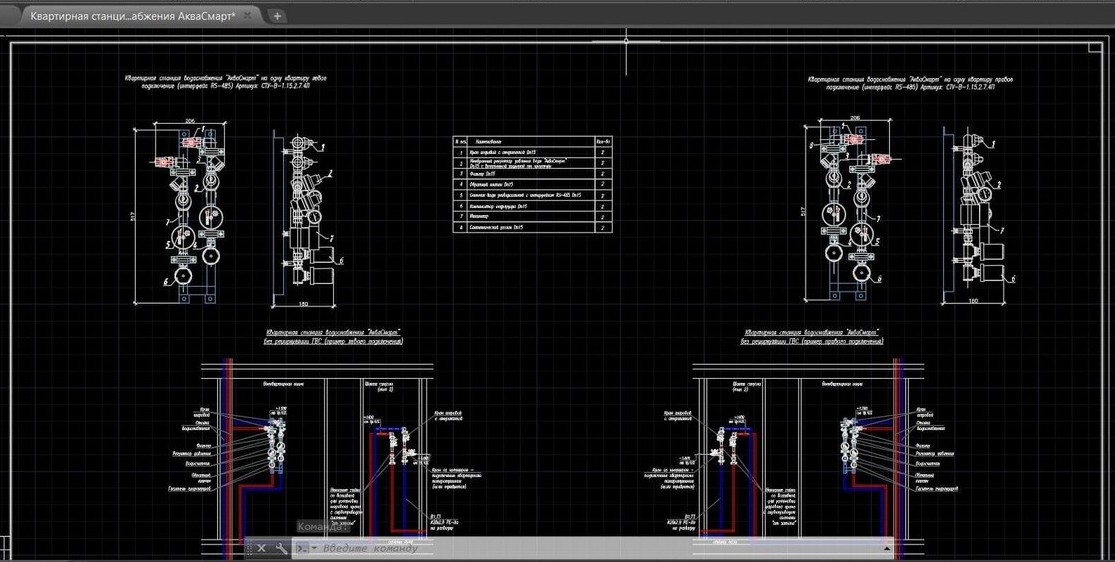Expand the command history arrow
1115x562 pixels.
click(x=887, y=548)
